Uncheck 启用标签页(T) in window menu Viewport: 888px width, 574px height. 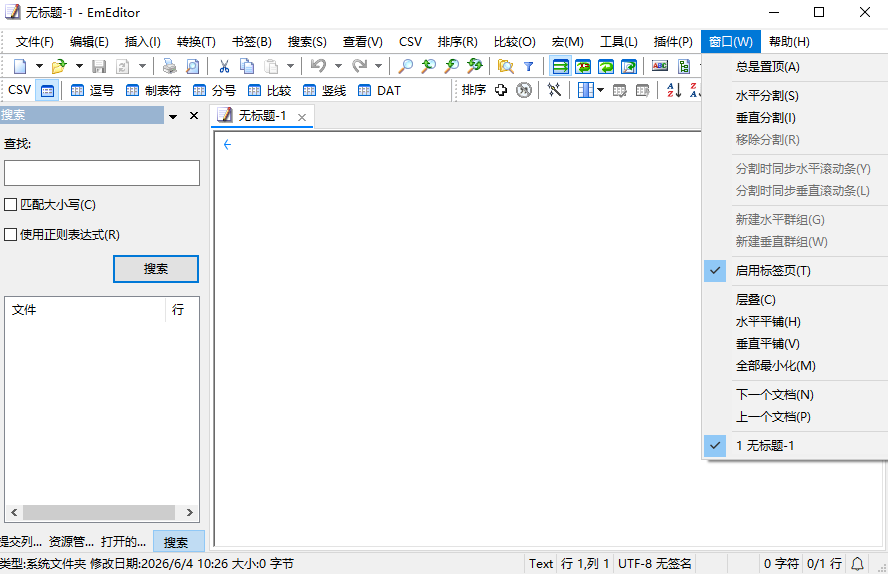(x=795, y=271)
